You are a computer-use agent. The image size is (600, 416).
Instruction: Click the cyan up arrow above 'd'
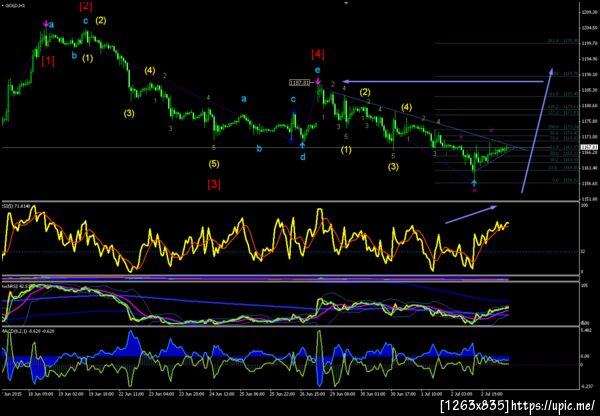pos(302,145)
